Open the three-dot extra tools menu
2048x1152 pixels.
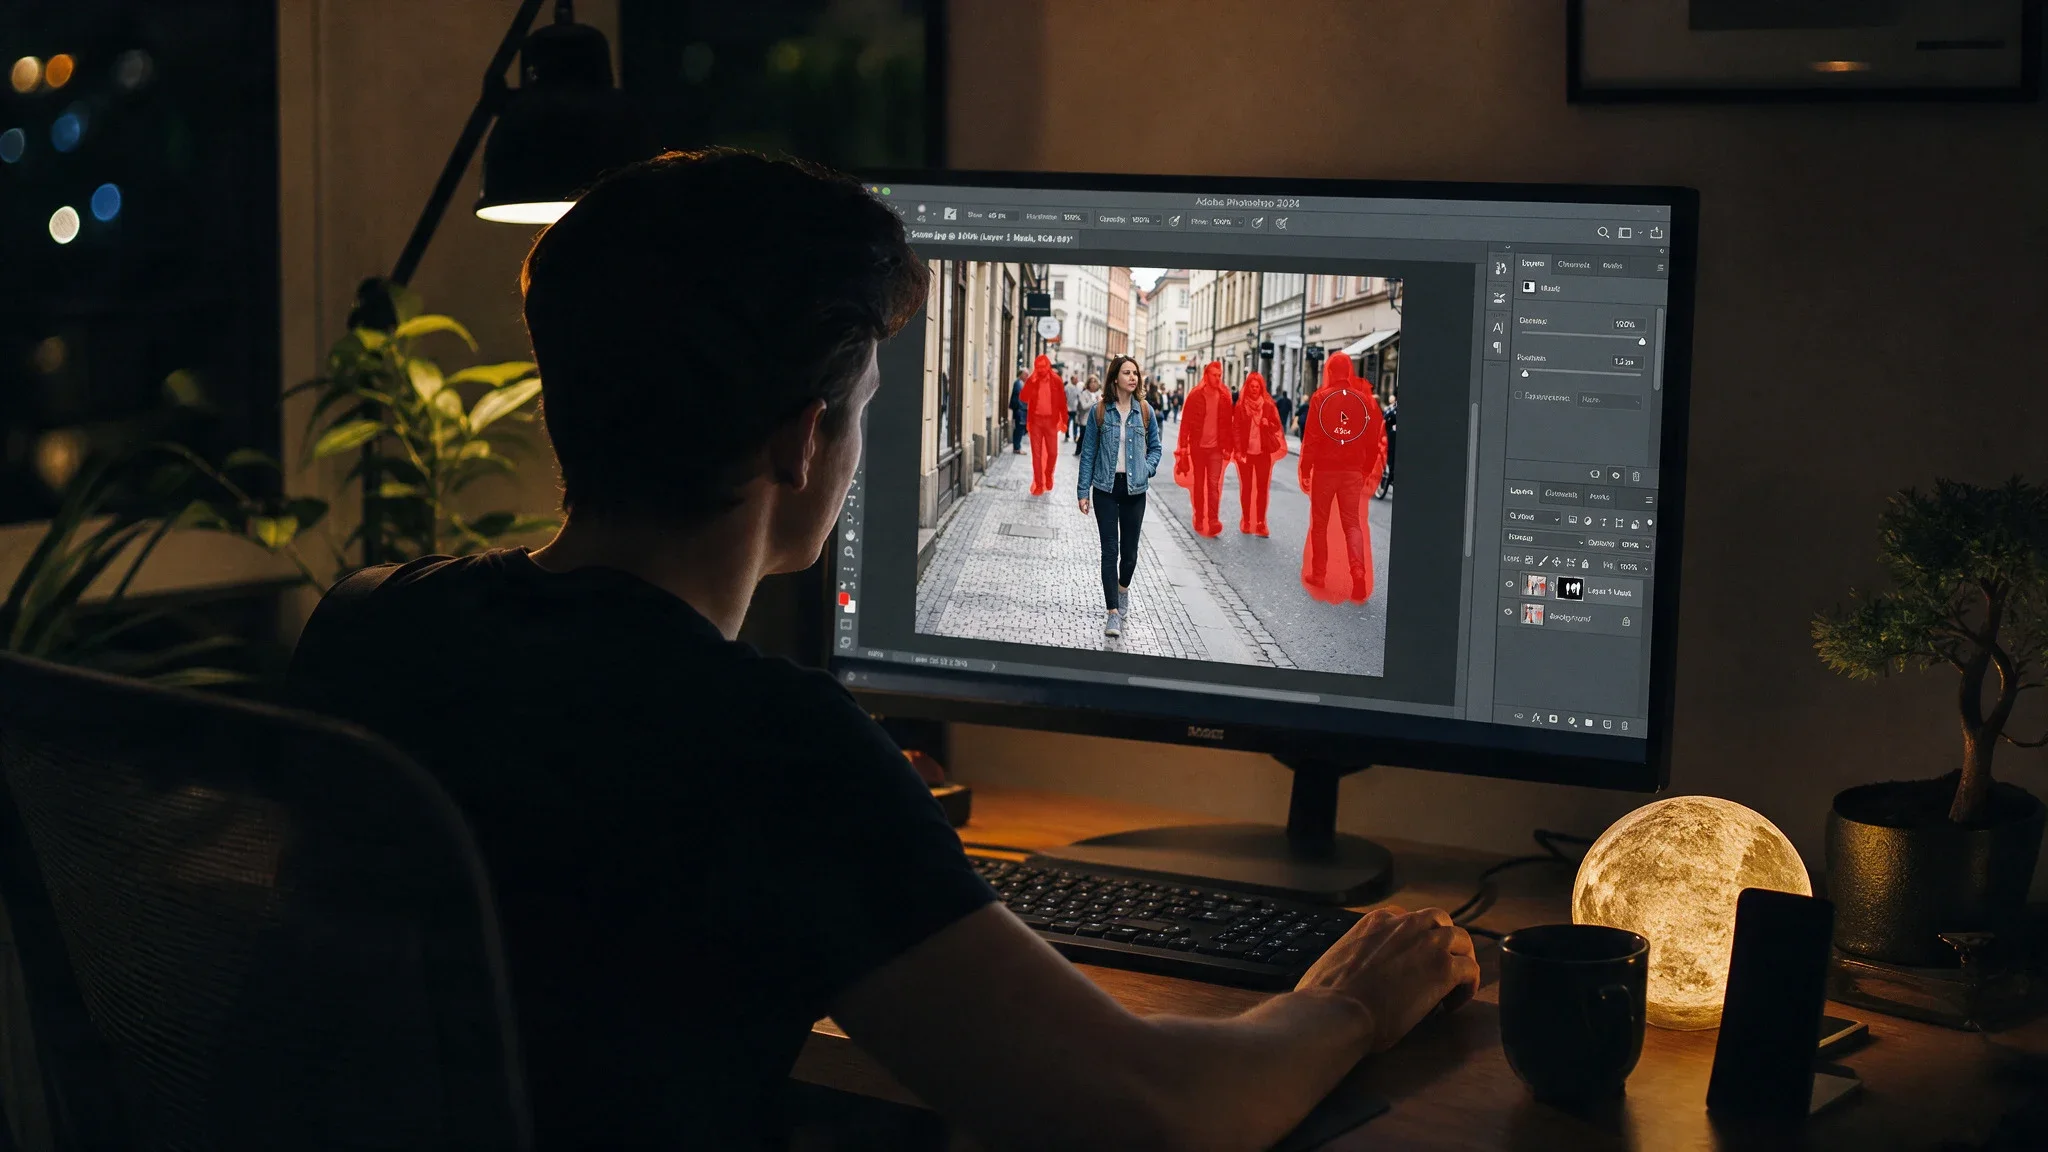(848, 569)
